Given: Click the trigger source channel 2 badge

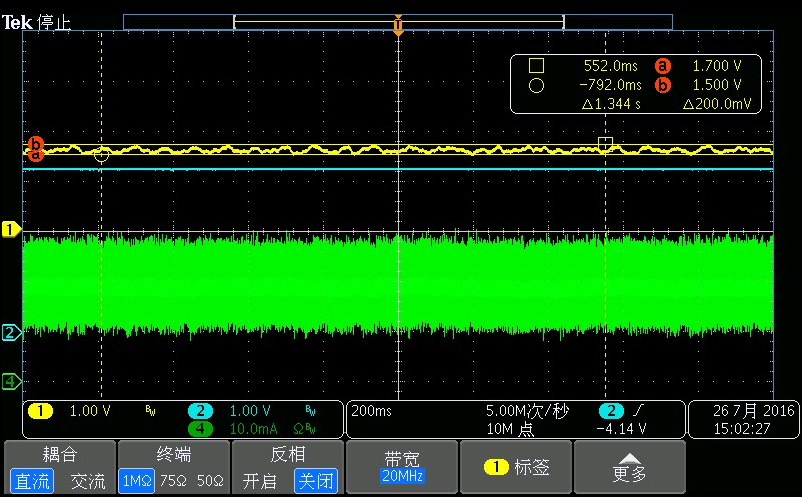Looking at the screenshot, I should 611,411.
